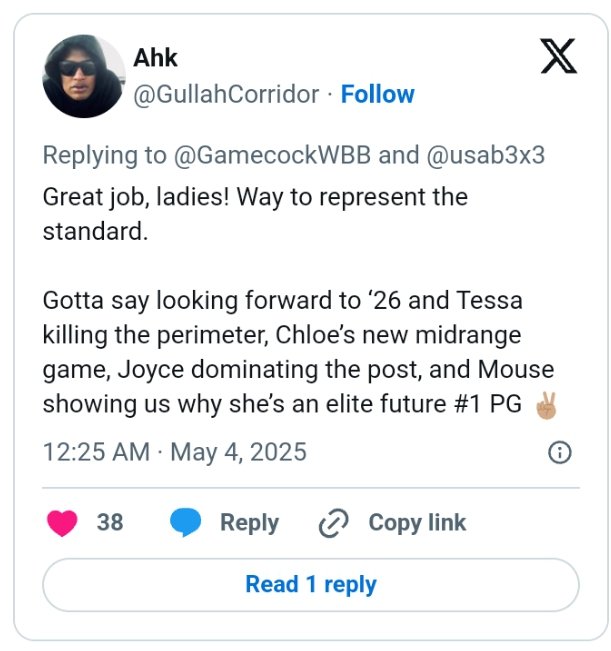Click the 38 likes count

coord(110,522)
